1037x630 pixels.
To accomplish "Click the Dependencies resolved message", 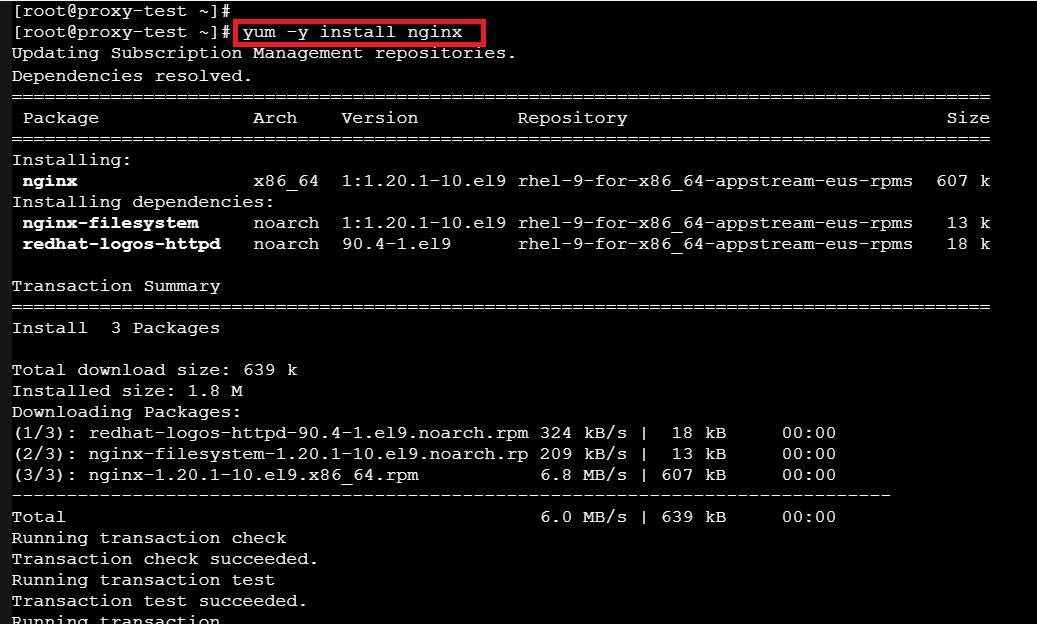I will pyautogui.click(x=132, y=76).
